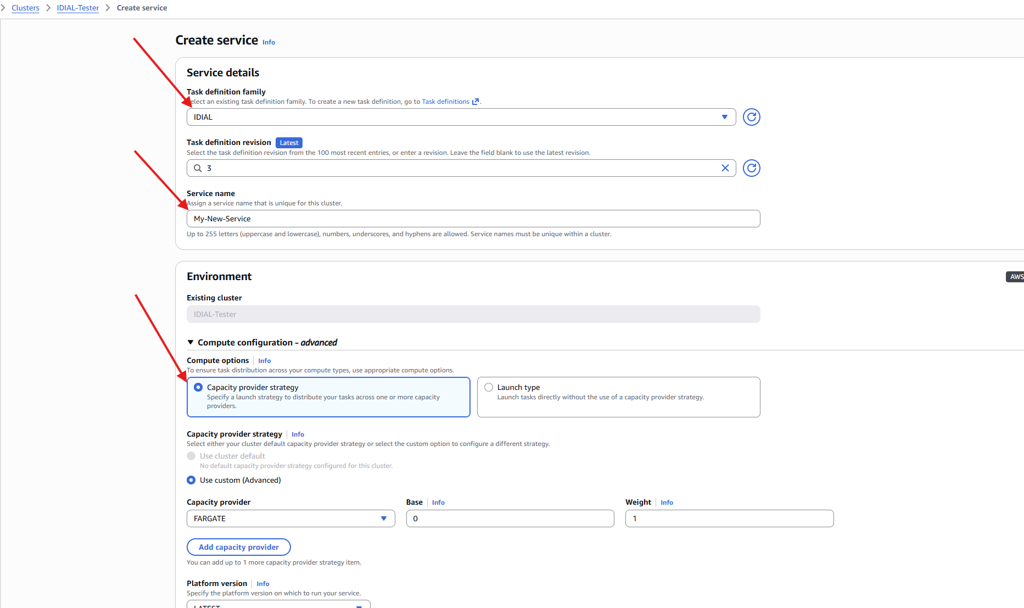Open Info link beside Compute options
The height and width of the screenshot is (608, 1024).
pyautogui.click(x=264, y=360)
